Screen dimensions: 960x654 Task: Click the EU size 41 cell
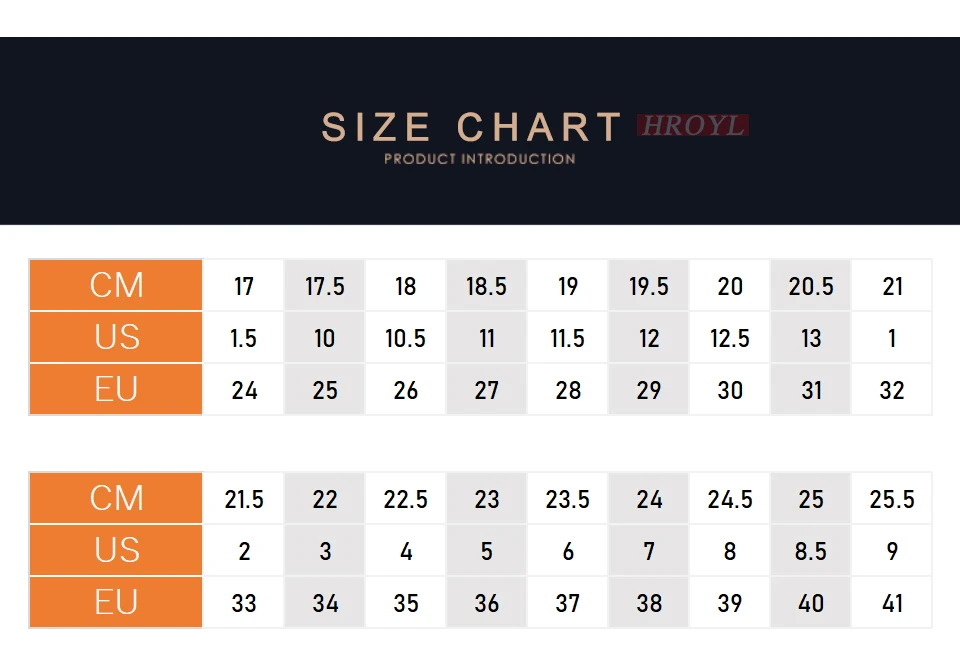click(x=891, y=603)
